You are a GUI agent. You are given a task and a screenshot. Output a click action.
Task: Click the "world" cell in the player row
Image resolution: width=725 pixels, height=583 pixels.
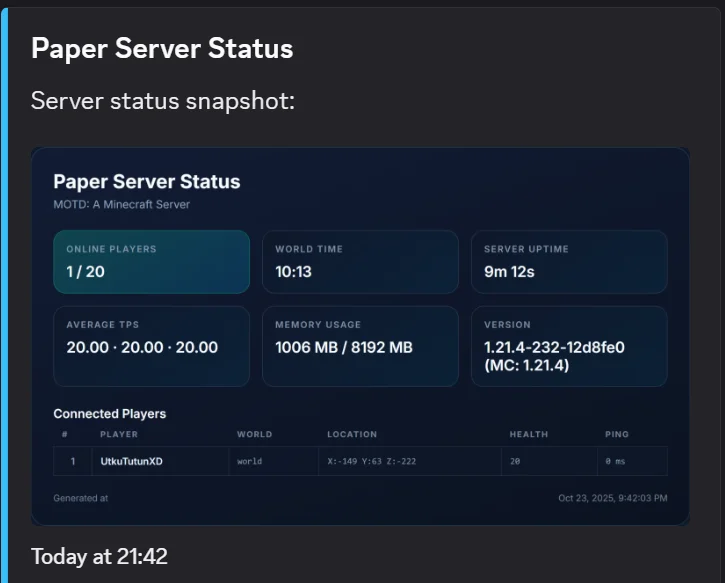click(274, 461)
